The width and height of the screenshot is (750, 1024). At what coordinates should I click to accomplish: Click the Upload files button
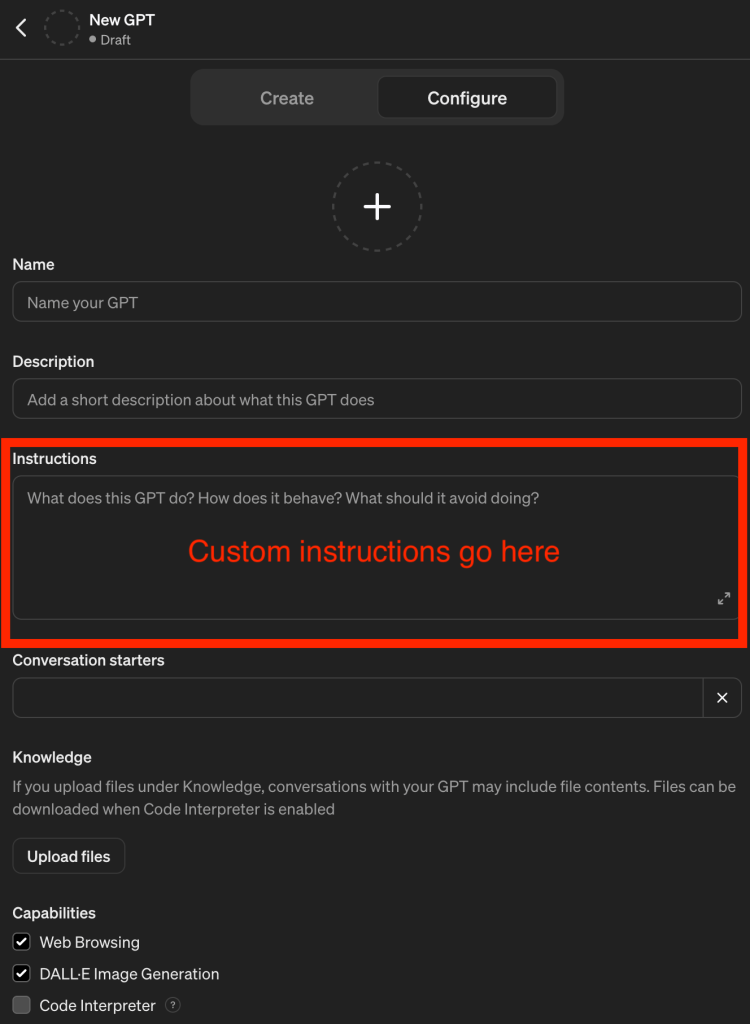(x=68, y=855)
